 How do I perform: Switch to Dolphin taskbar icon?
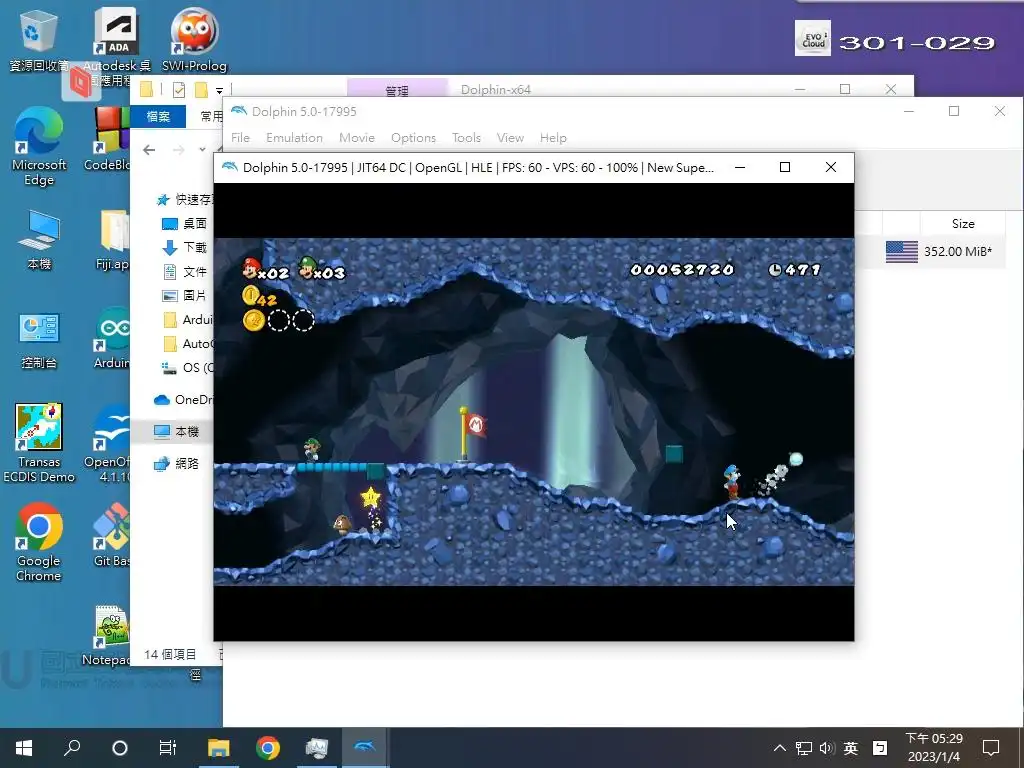click(x=364, y=748)
